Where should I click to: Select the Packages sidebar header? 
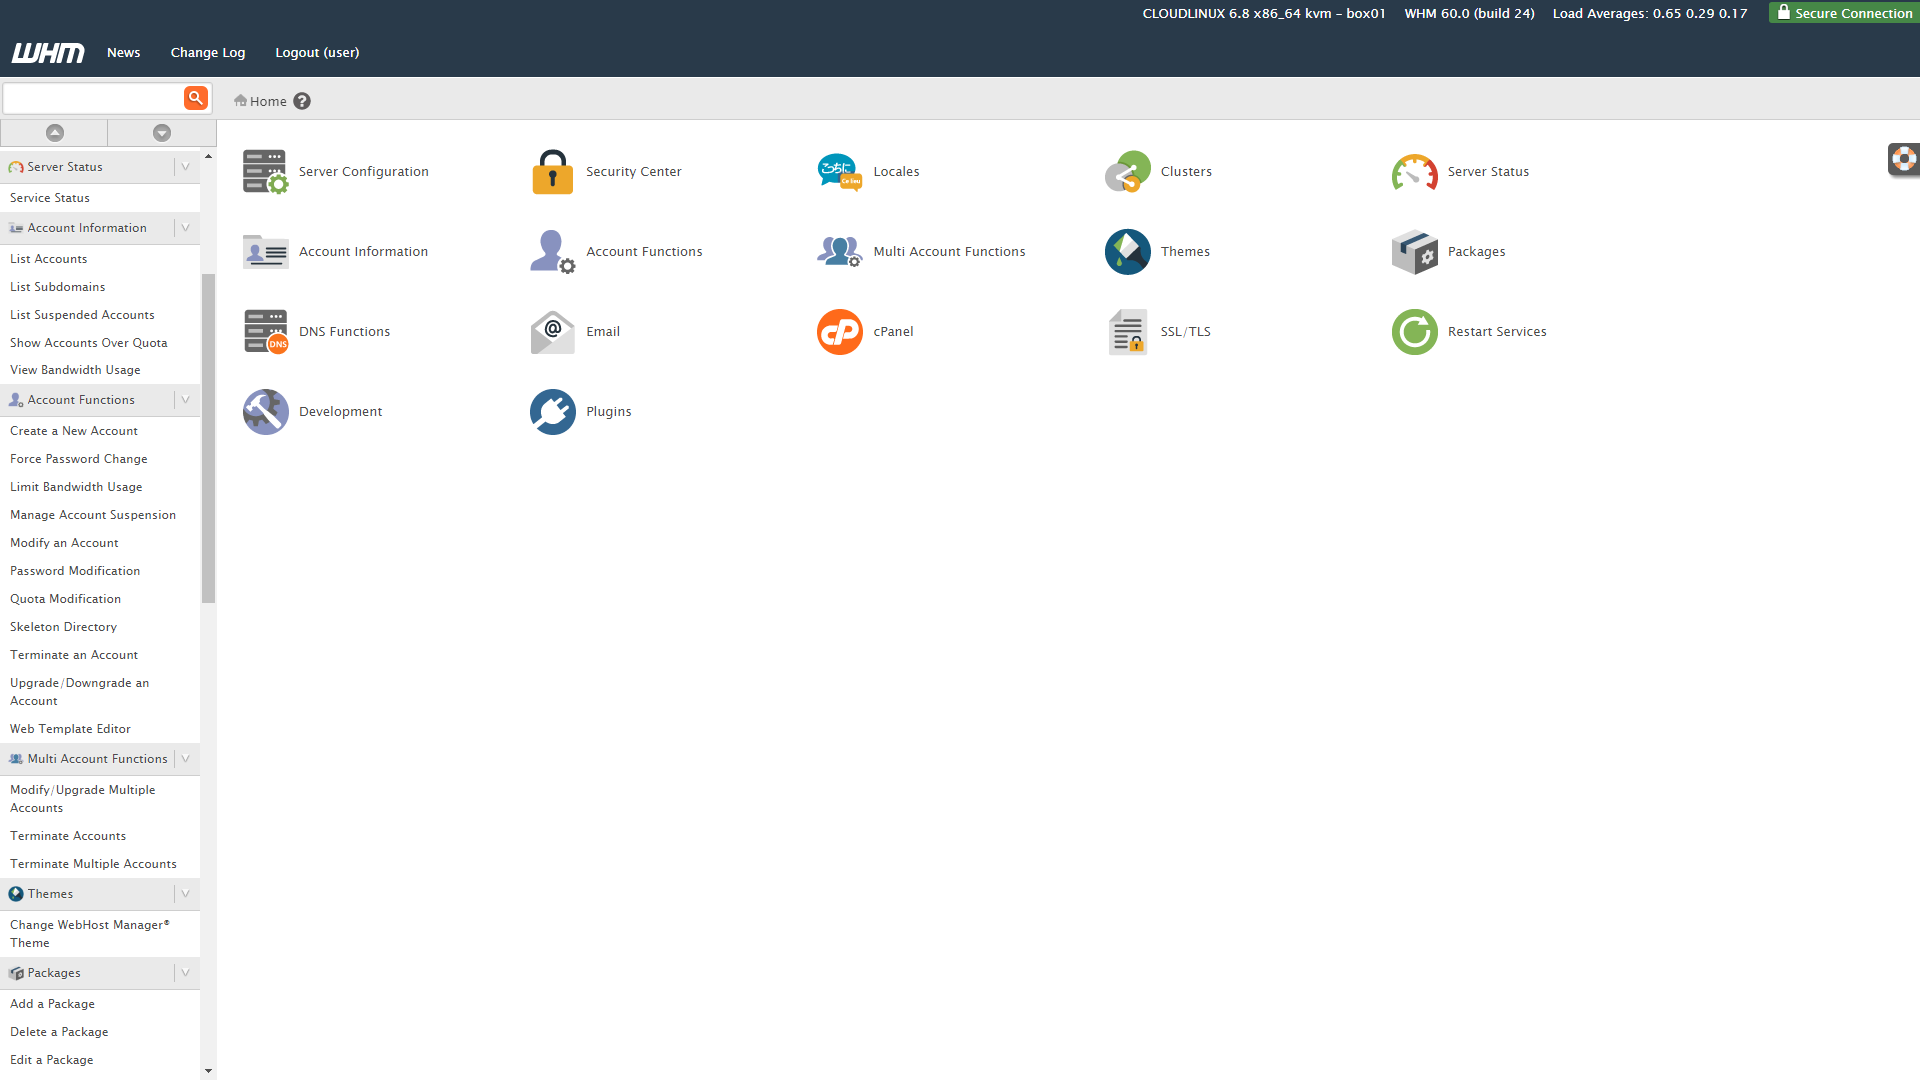(54, 973)
